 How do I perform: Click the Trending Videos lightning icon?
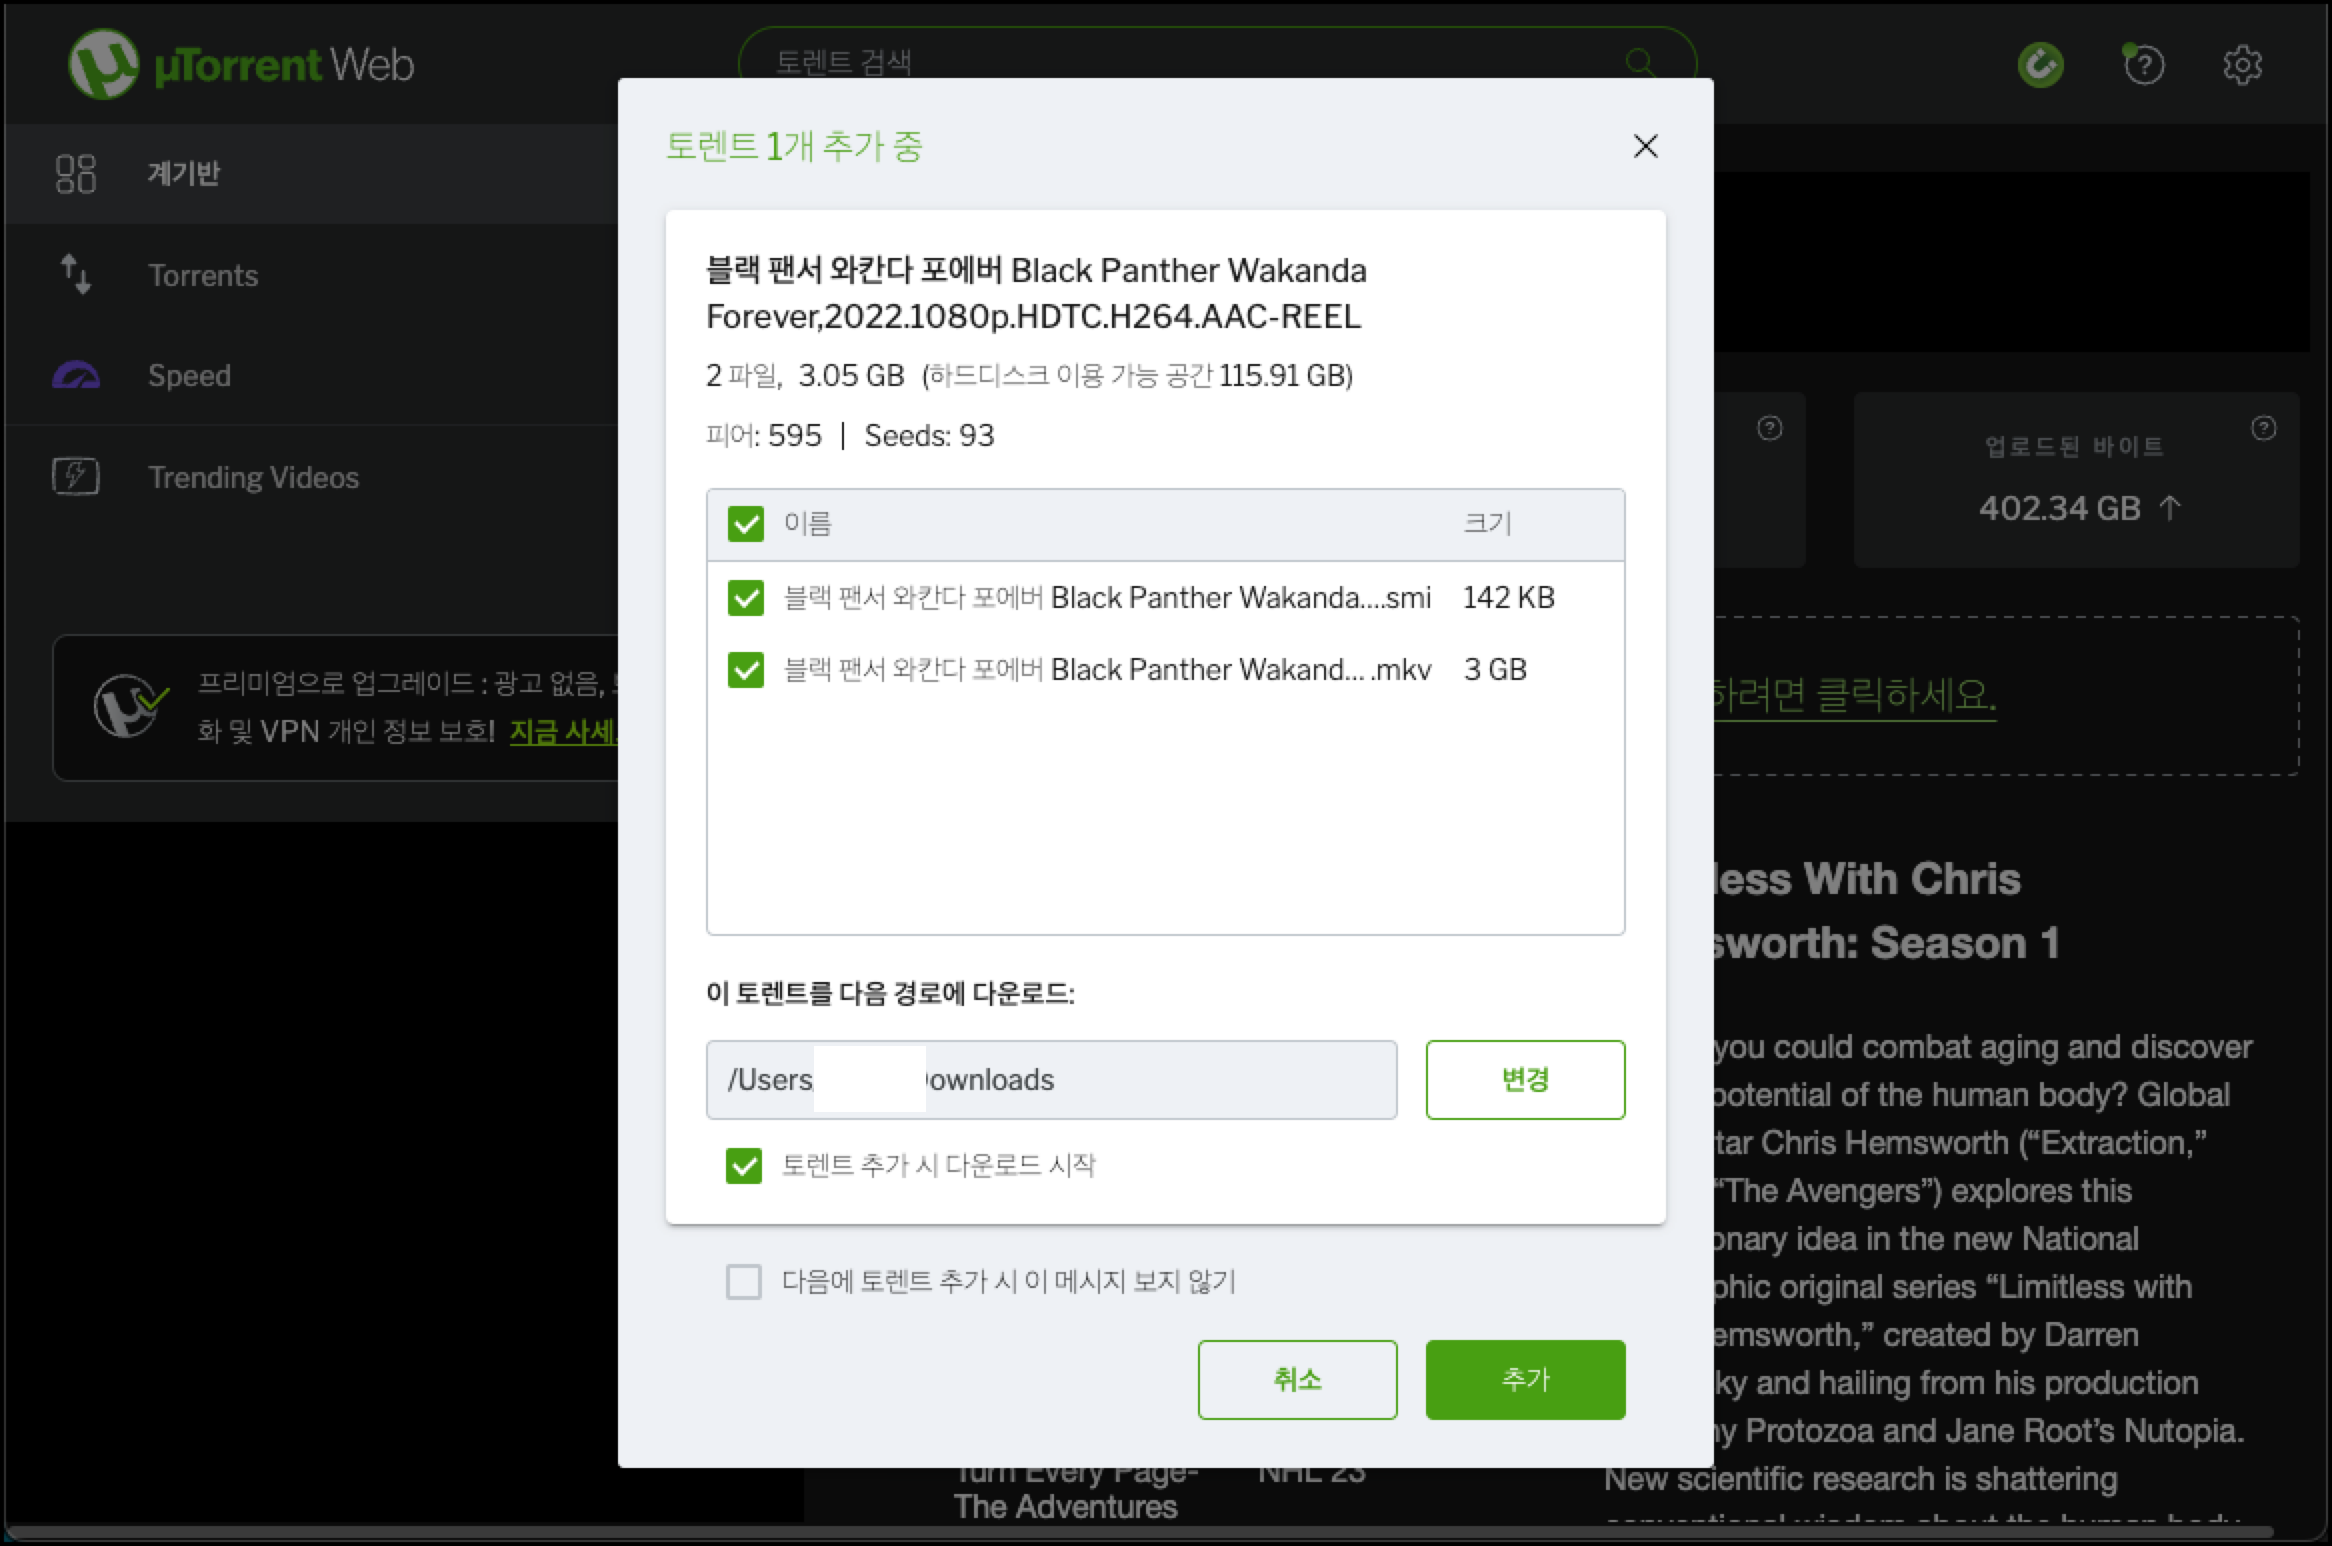pyautogui.click(x=75, y=476)
